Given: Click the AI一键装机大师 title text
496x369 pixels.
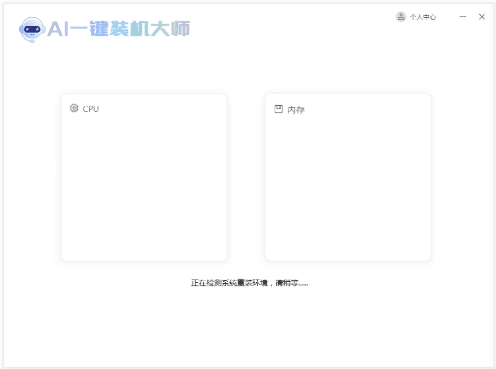Looking at the screenshot, I should [118, 29].
